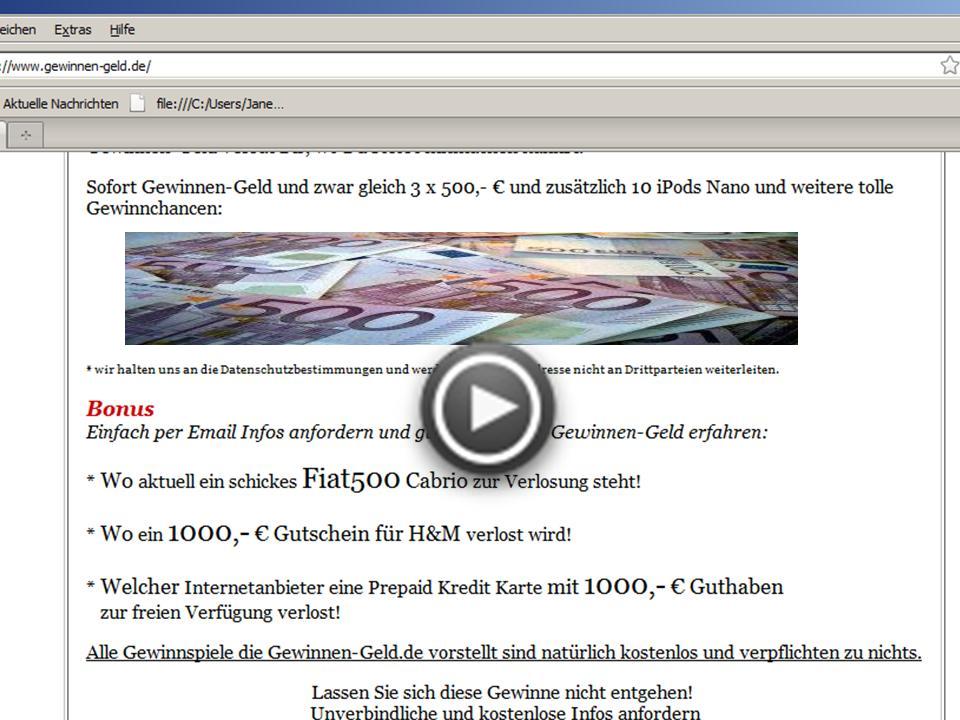
Task: Click the H&M Gutschein prize line
Action: coord(330,533)
